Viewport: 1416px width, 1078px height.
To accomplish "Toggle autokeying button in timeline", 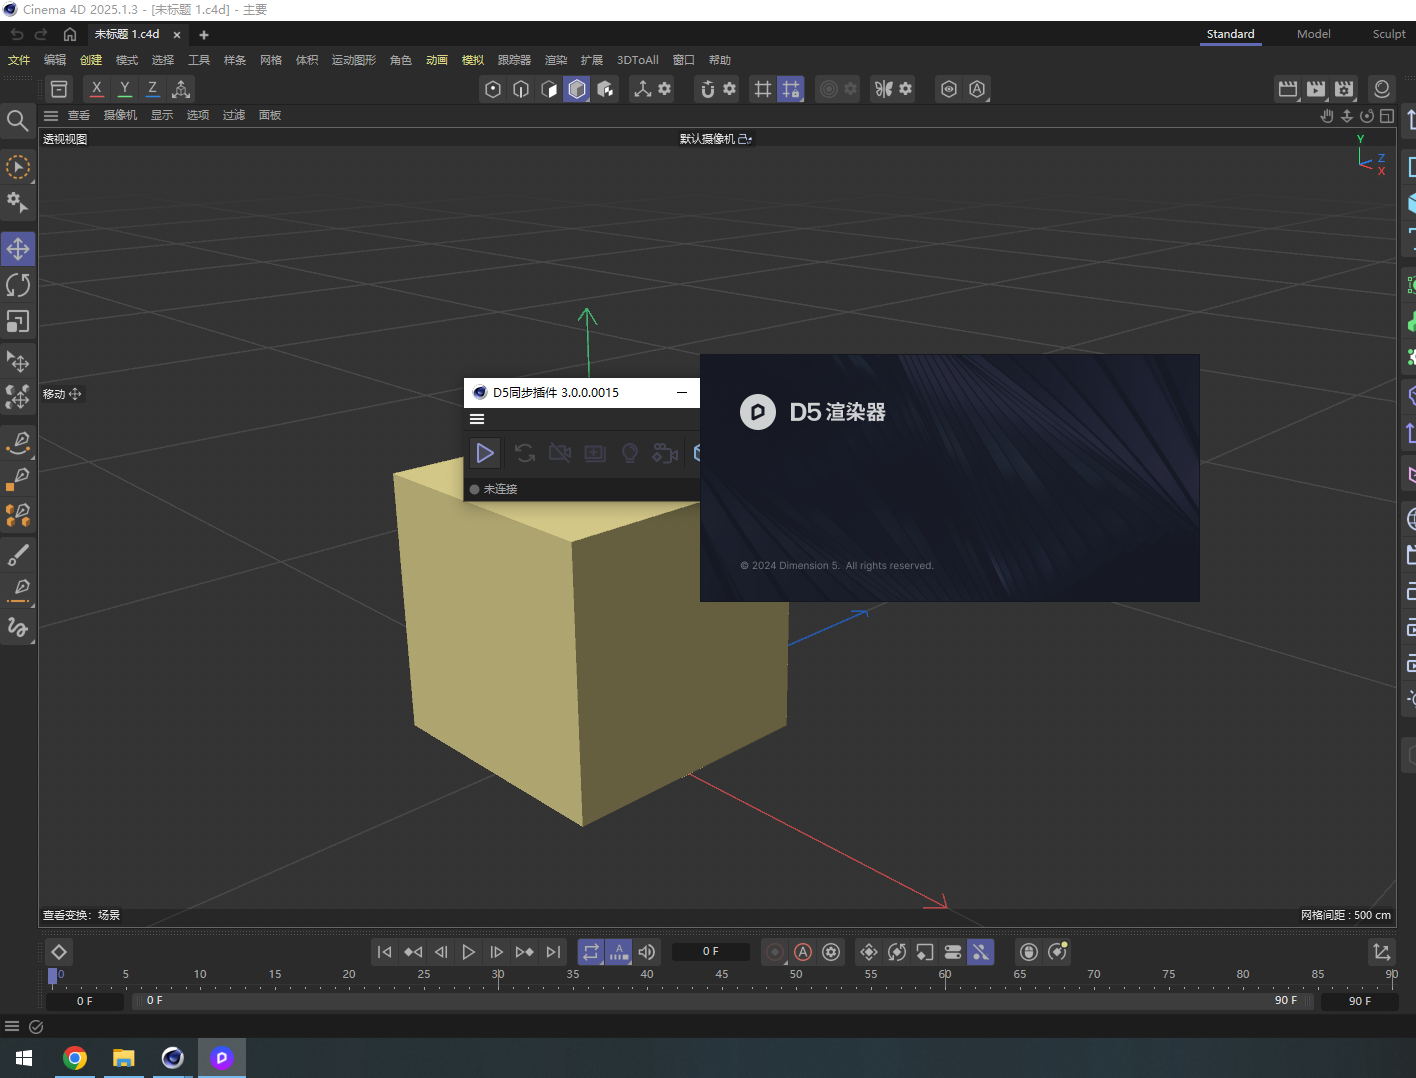I will 803,952.
